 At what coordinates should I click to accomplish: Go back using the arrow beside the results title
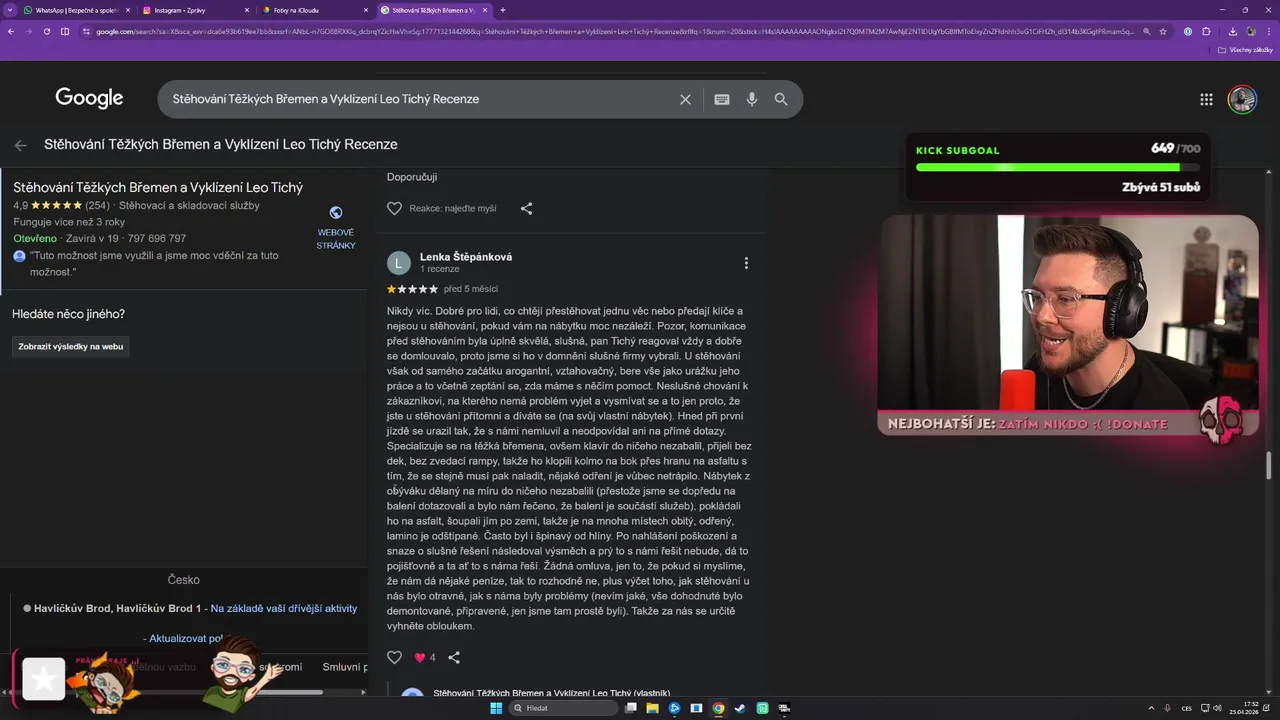(20, 145)
